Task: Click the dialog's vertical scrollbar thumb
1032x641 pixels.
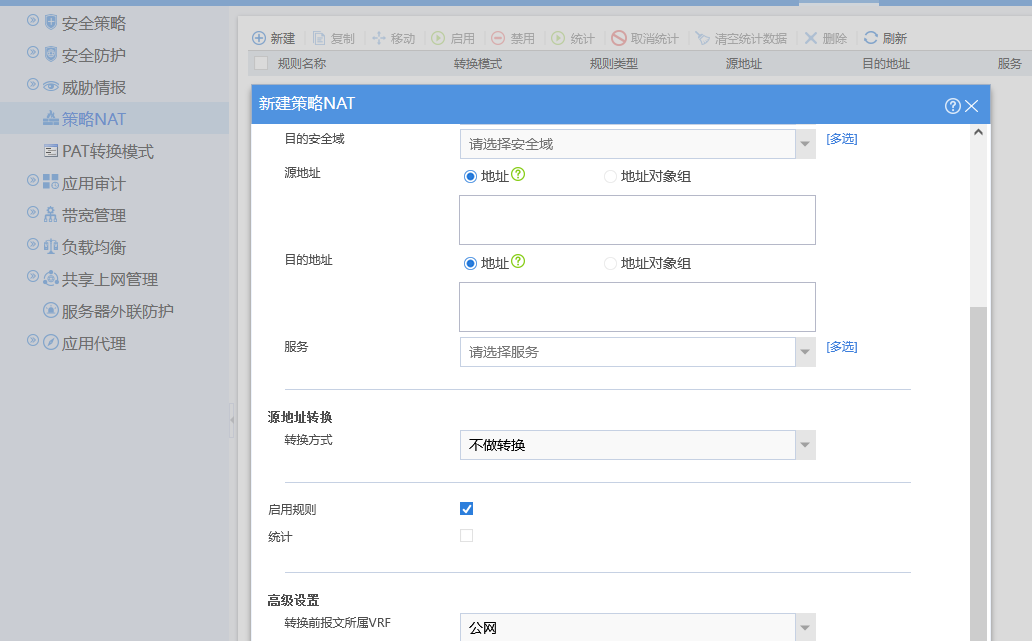Action: 978,470
